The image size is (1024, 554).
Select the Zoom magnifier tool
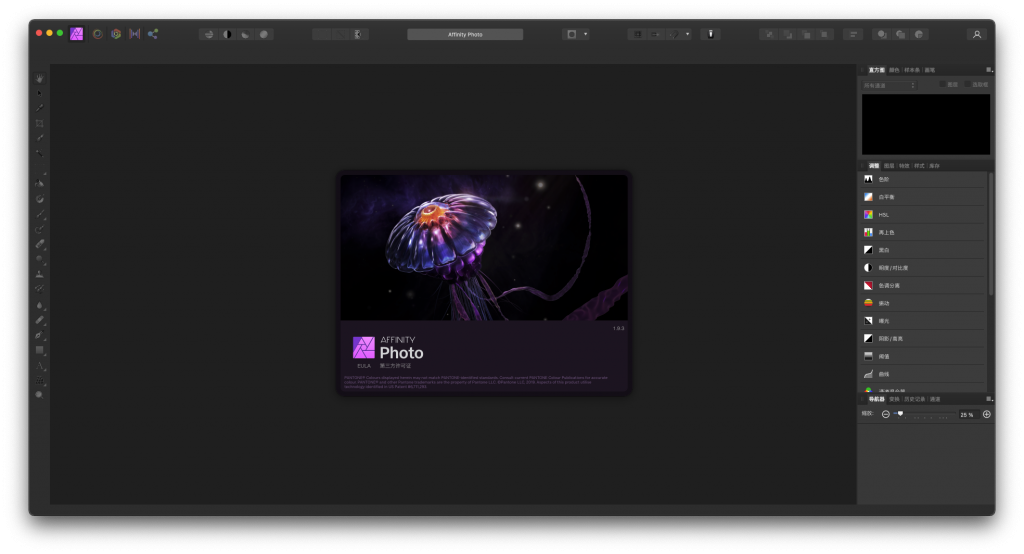pos(40,395)
